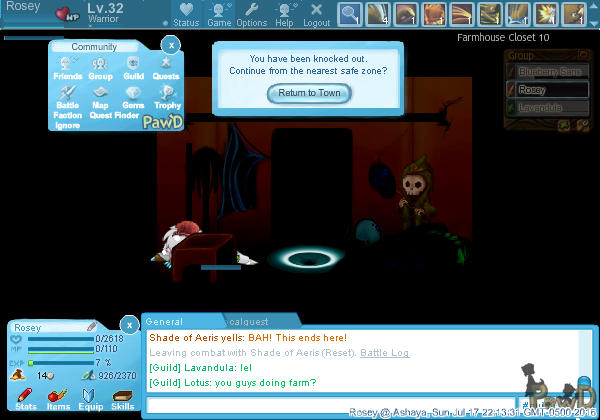Close the Rosey stats panel

click(x=128, y=324)
